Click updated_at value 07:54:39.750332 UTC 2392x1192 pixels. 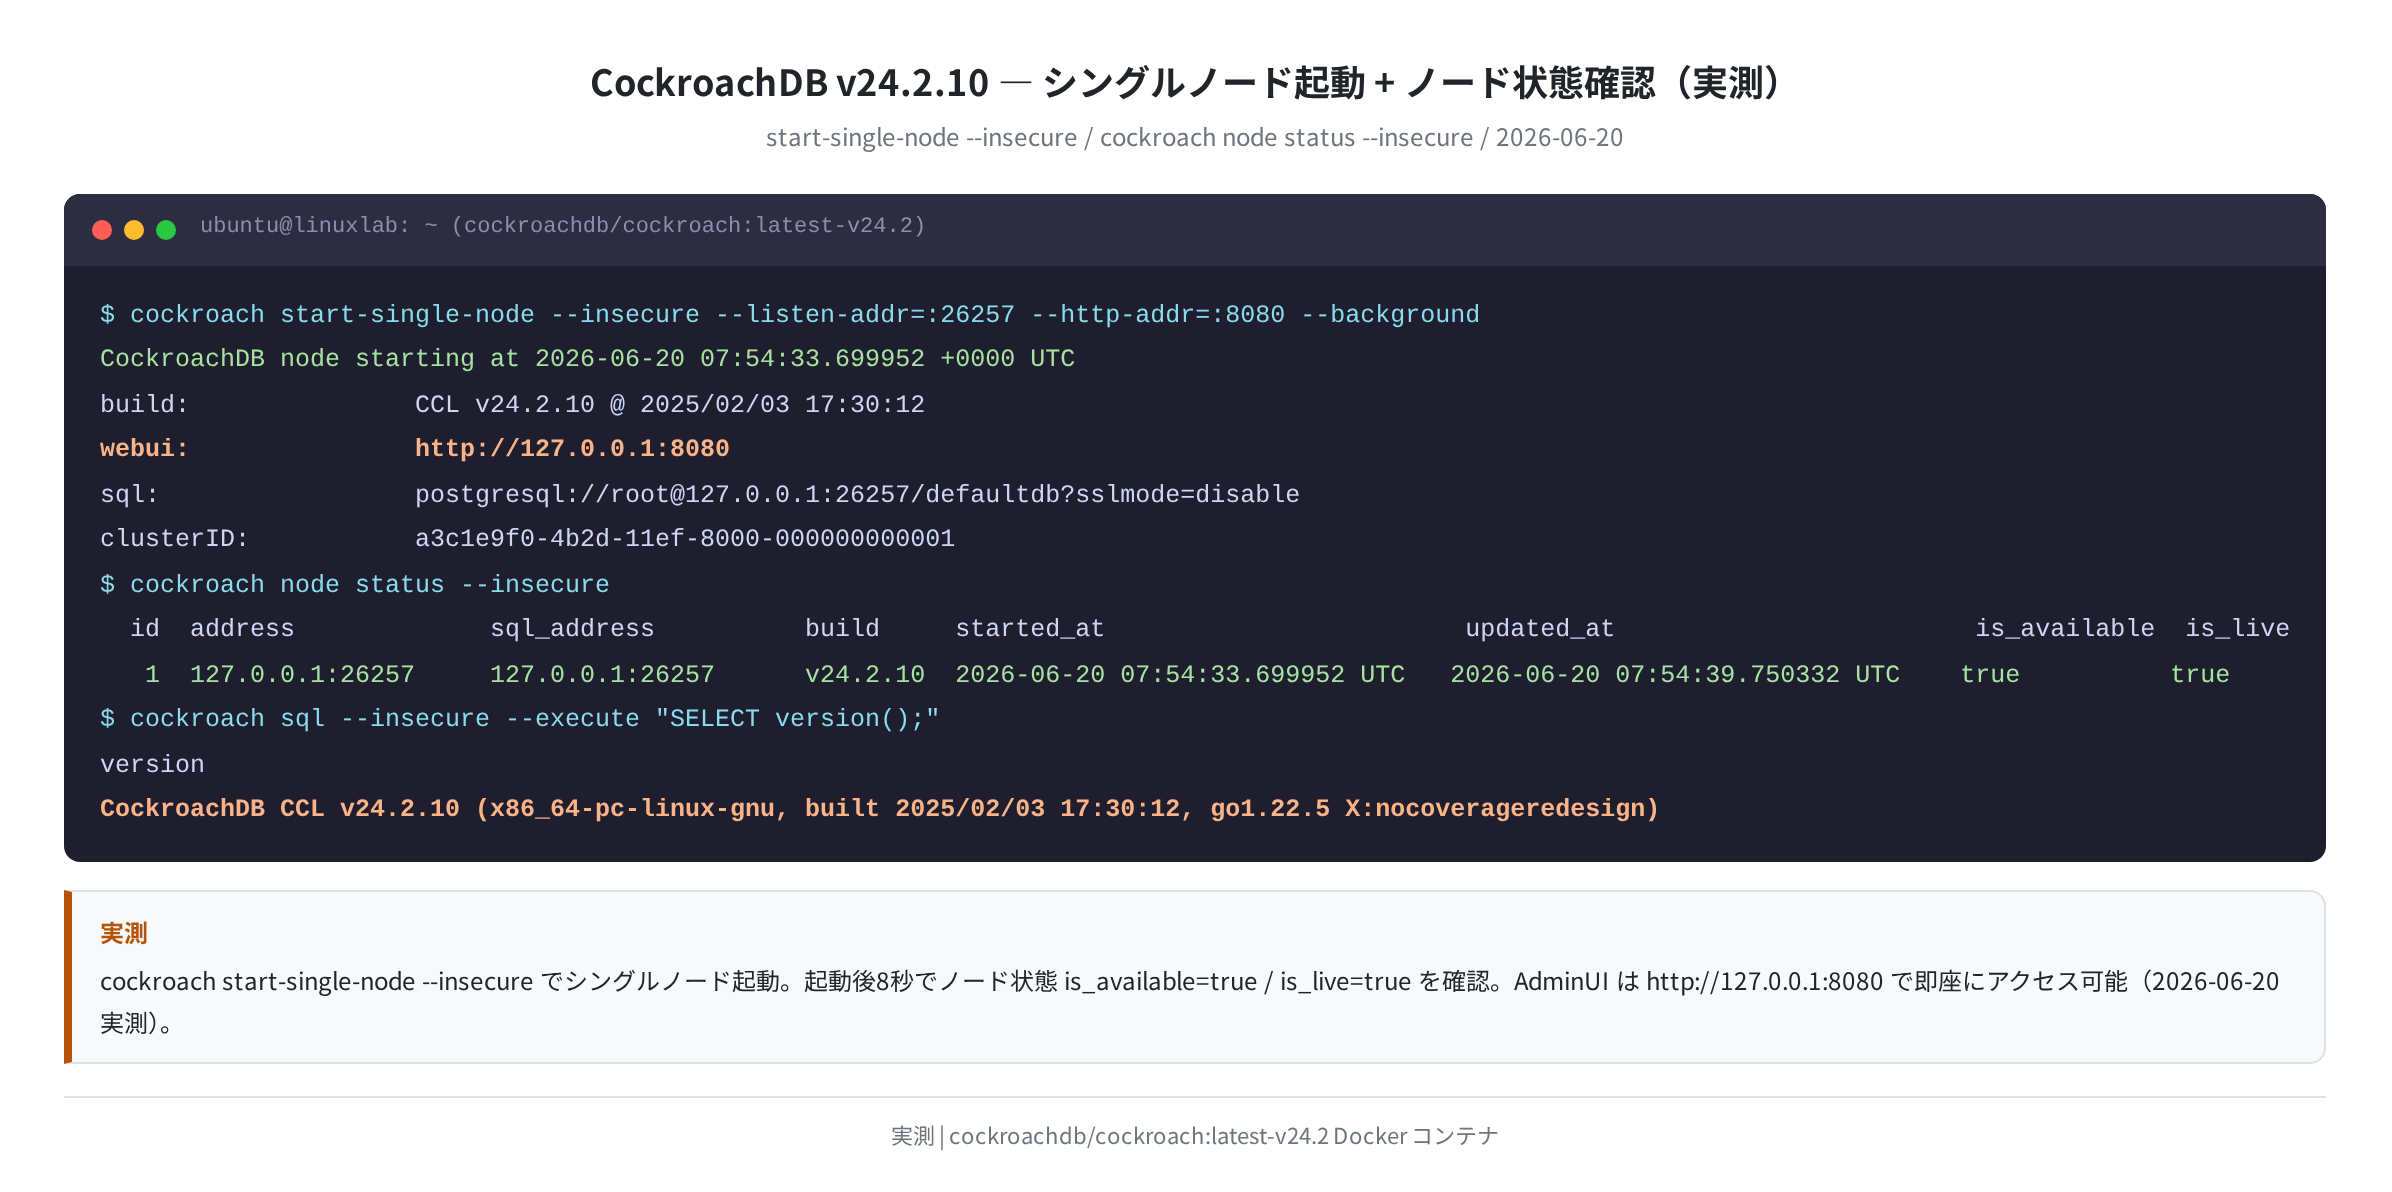[x=1675, y=674]
